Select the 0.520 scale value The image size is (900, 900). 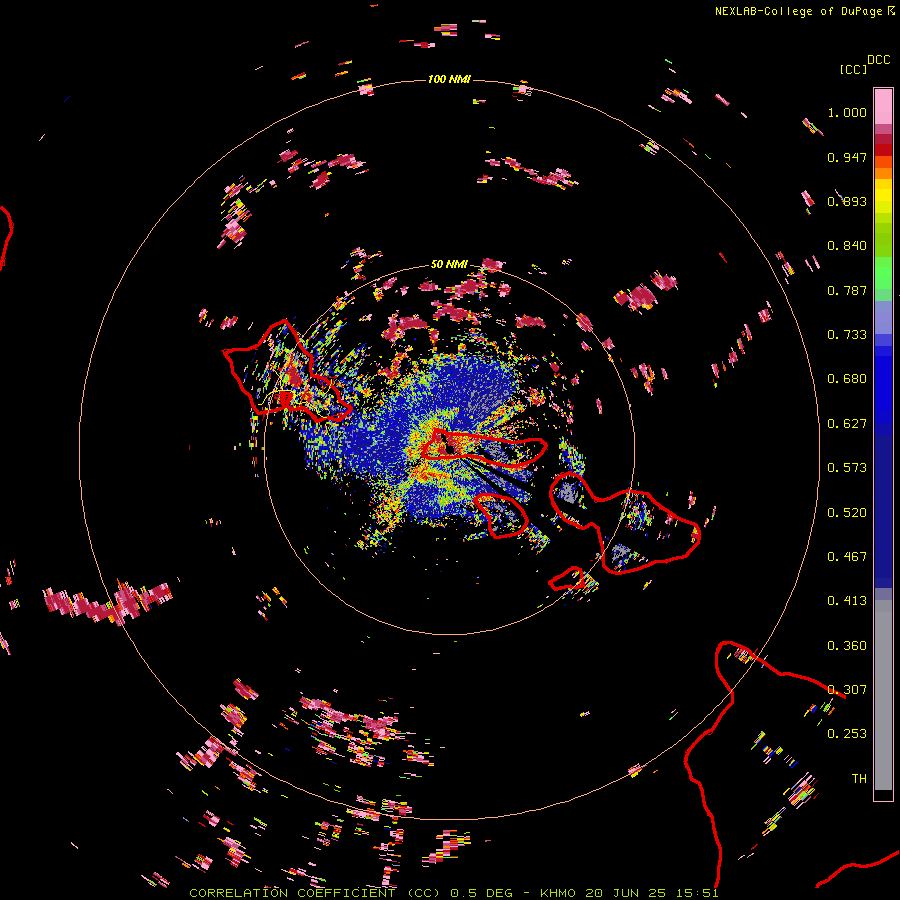point(847,513)
